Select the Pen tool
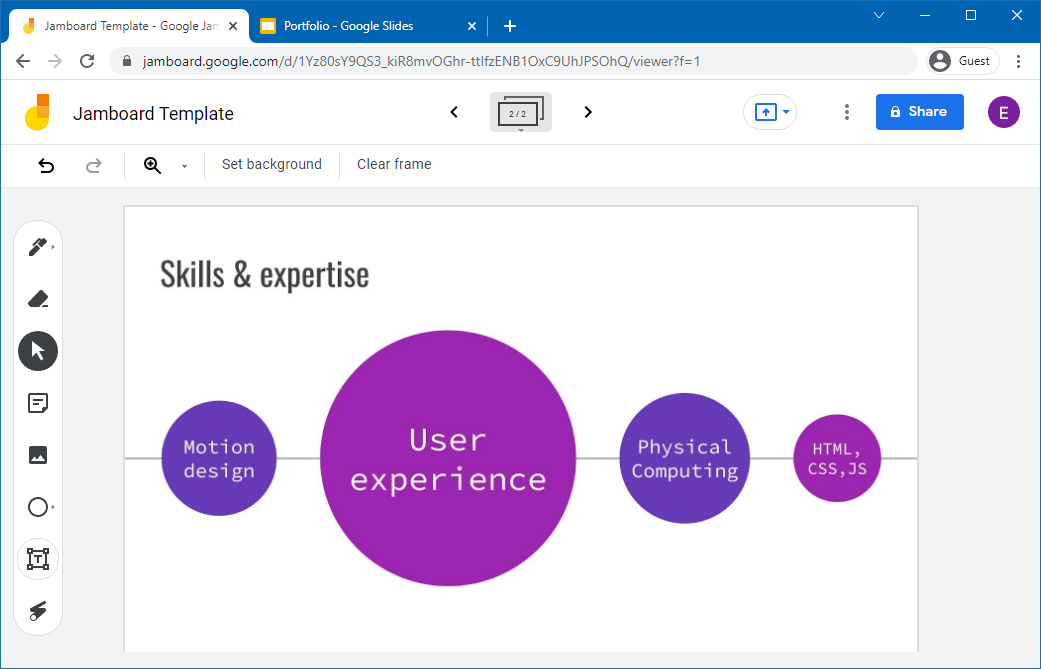 (x=38, y=246)
